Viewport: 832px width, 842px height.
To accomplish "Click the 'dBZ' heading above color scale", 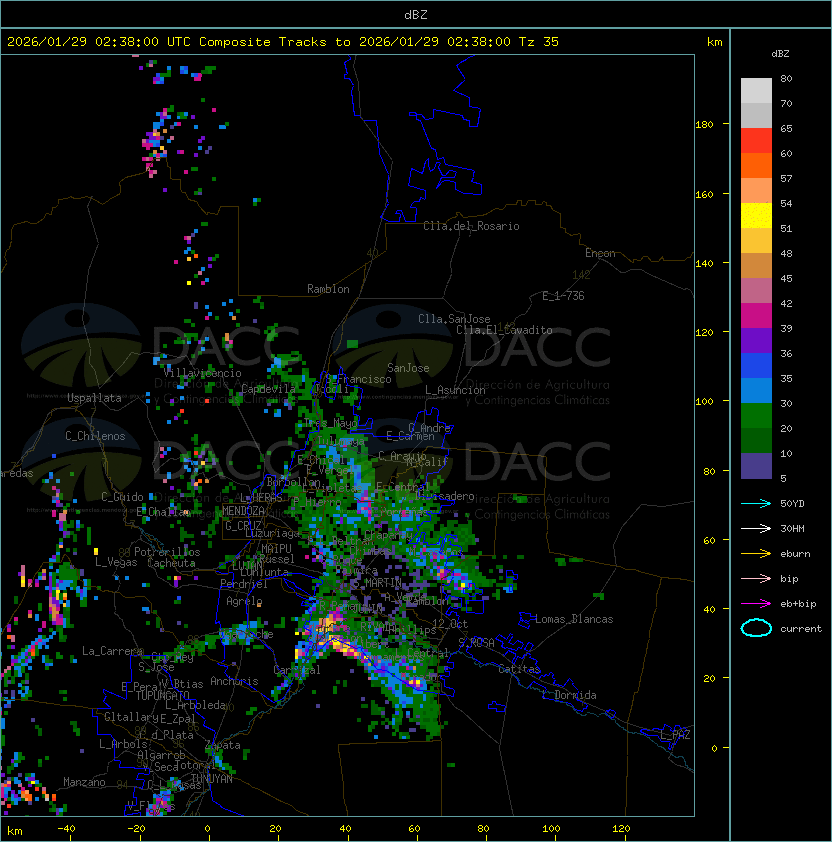I will 780,54.
